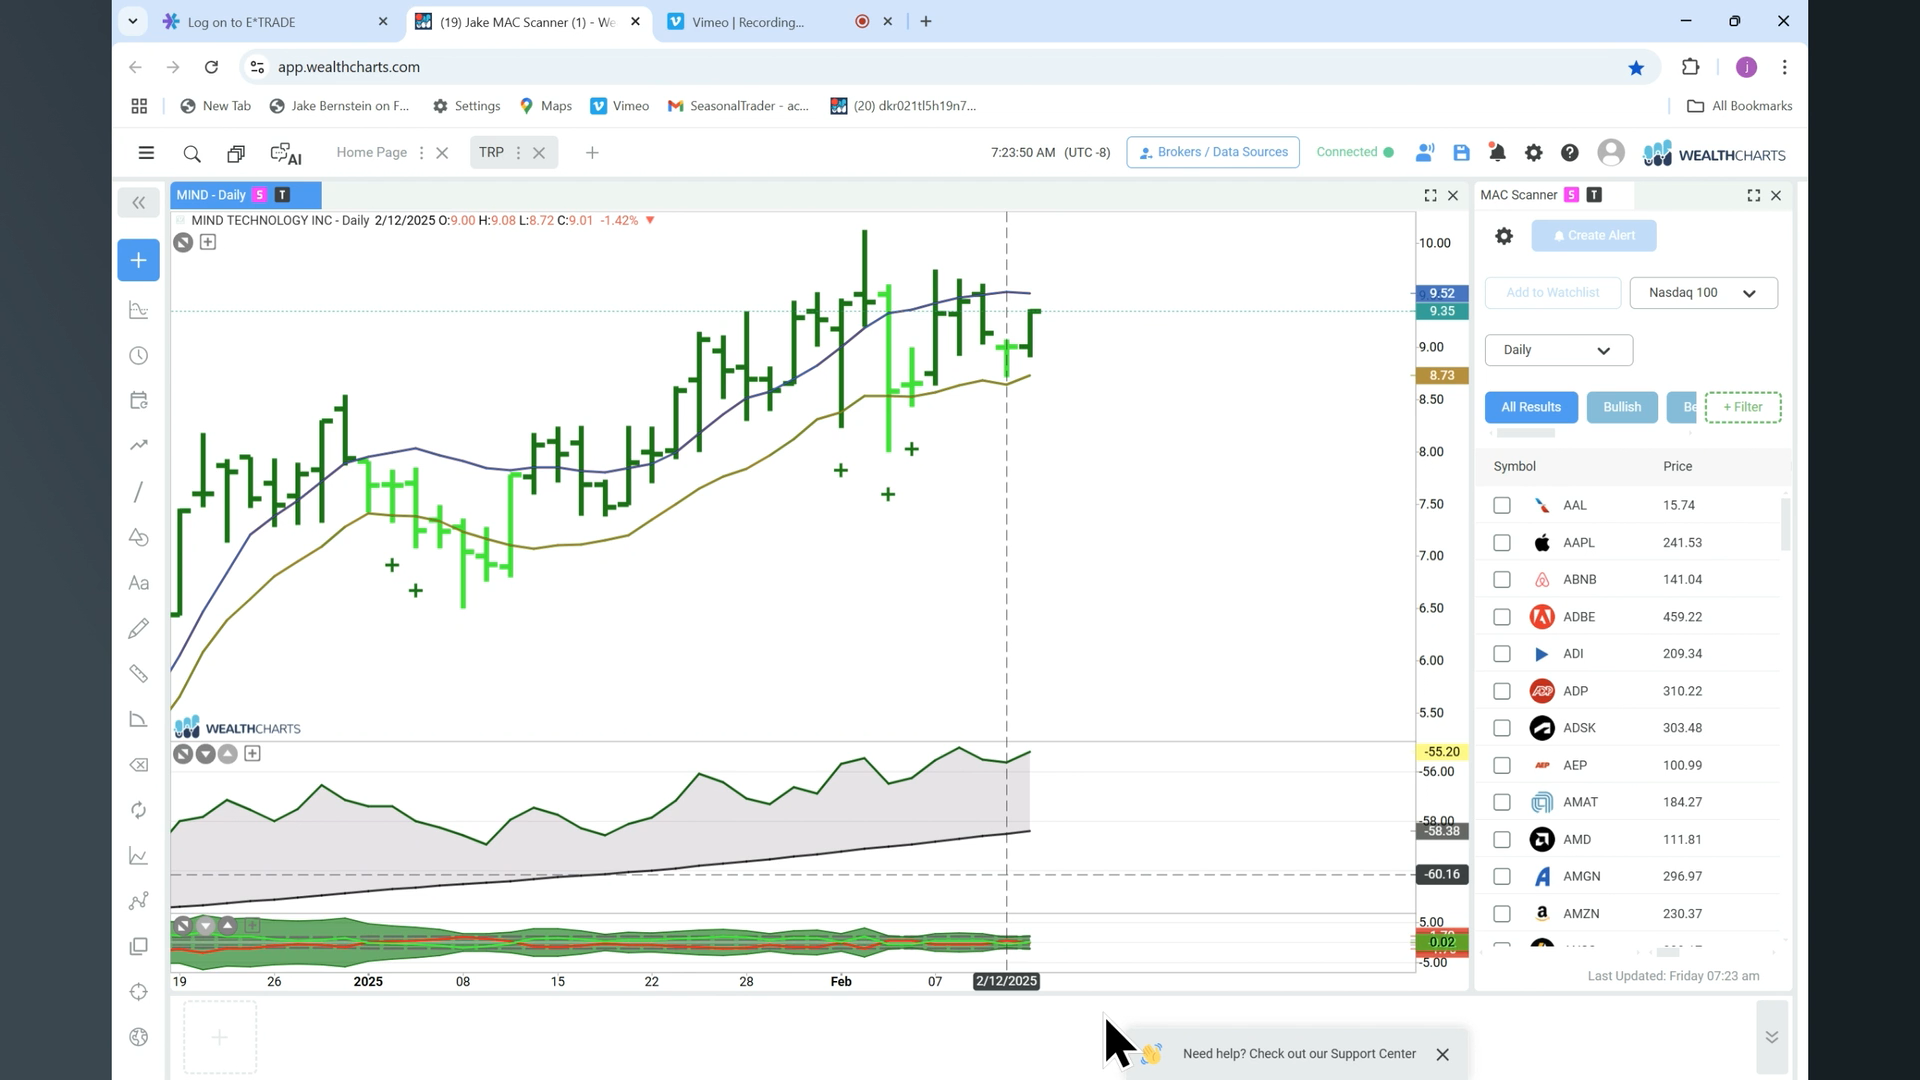Select the trend line arrow tool
1920x1080 pixels.
click(x=139, y=445)
